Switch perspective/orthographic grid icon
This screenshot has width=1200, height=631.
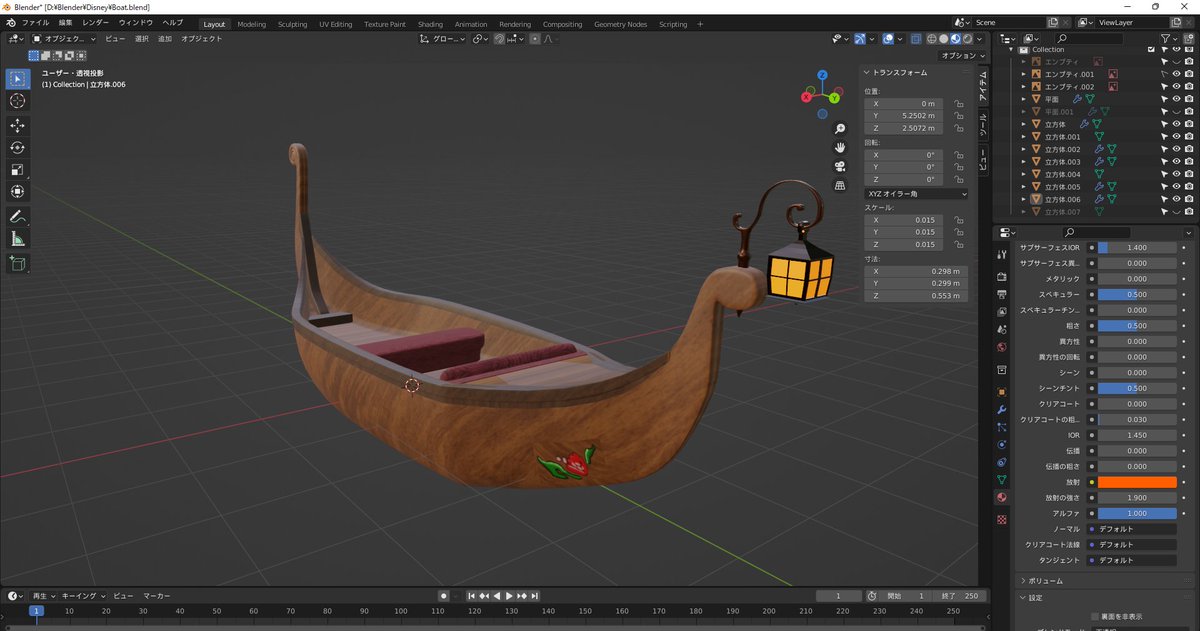click(840, 184)
